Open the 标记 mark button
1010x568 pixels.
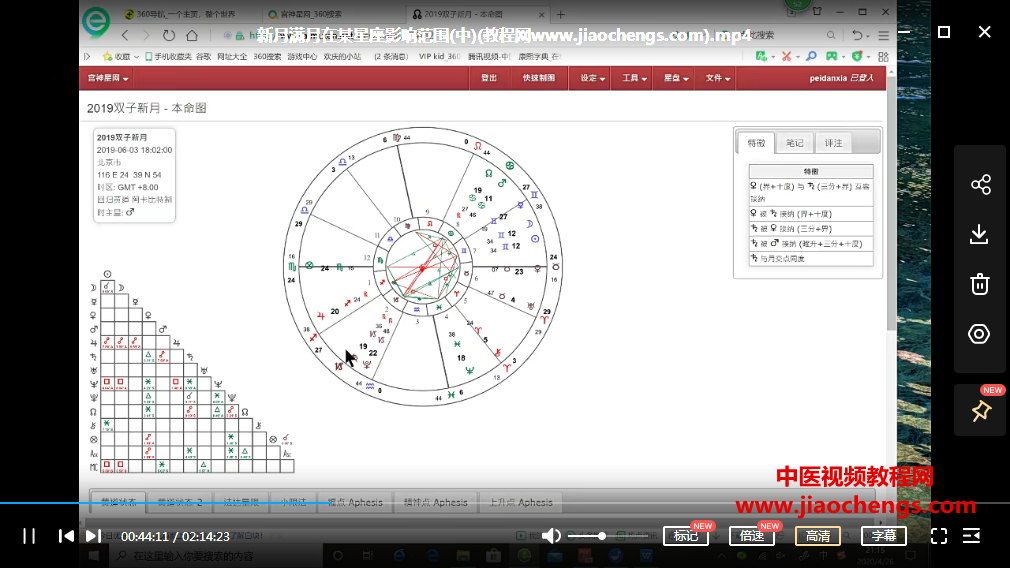tap(686, 536)
